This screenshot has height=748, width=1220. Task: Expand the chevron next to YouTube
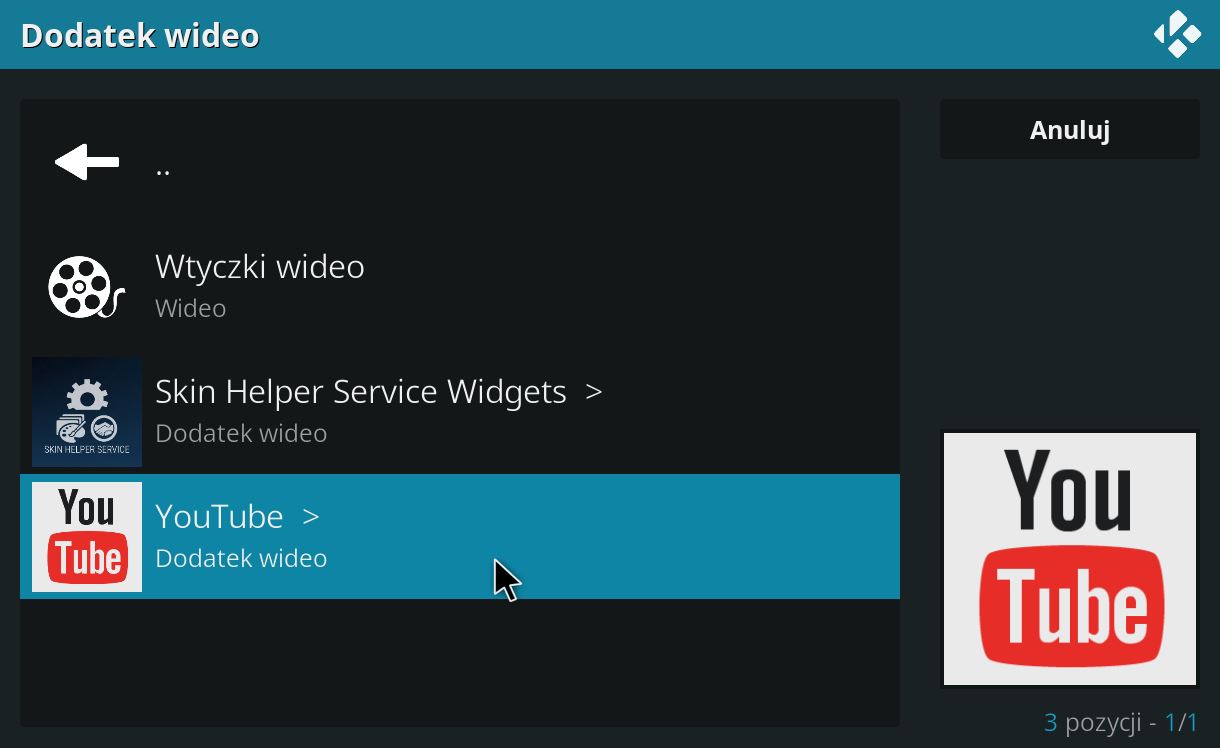tap(311, 517)
